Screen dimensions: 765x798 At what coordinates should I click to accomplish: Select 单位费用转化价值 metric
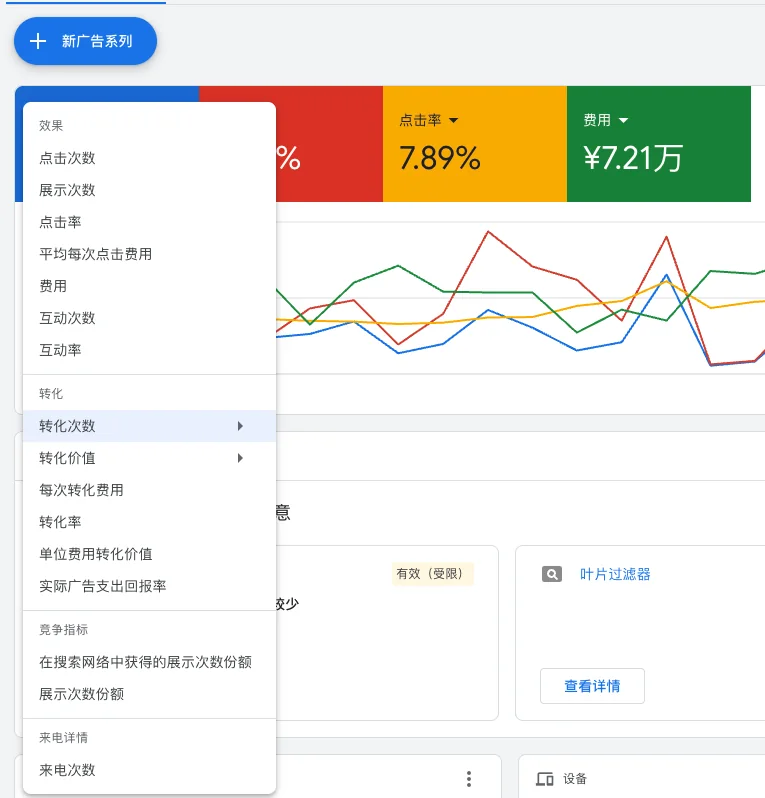[149, 554]
